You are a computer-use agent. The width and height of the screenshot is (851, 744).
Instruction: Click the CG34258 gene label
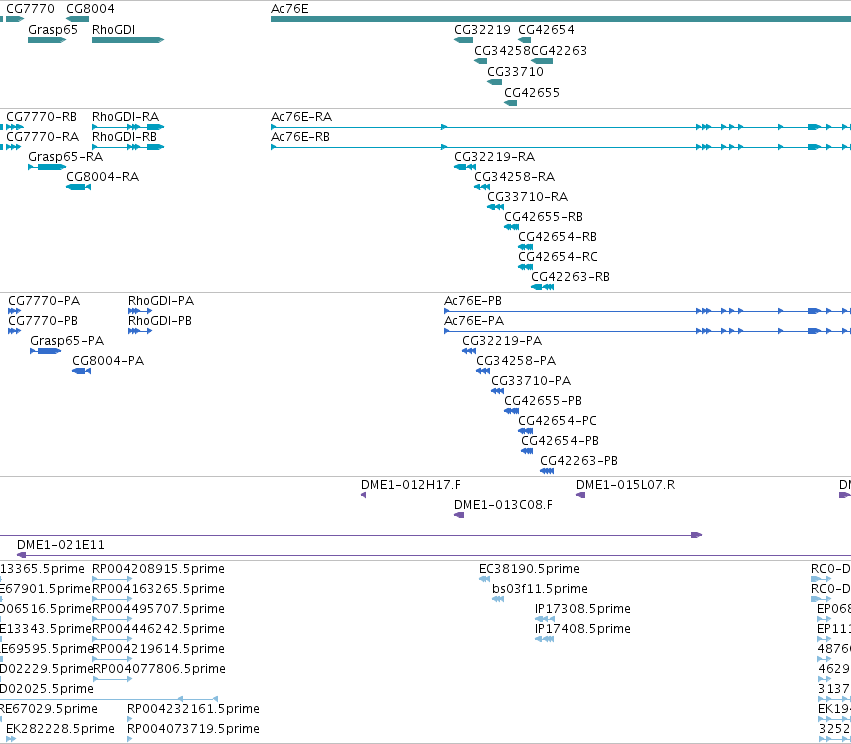point(503,50)
